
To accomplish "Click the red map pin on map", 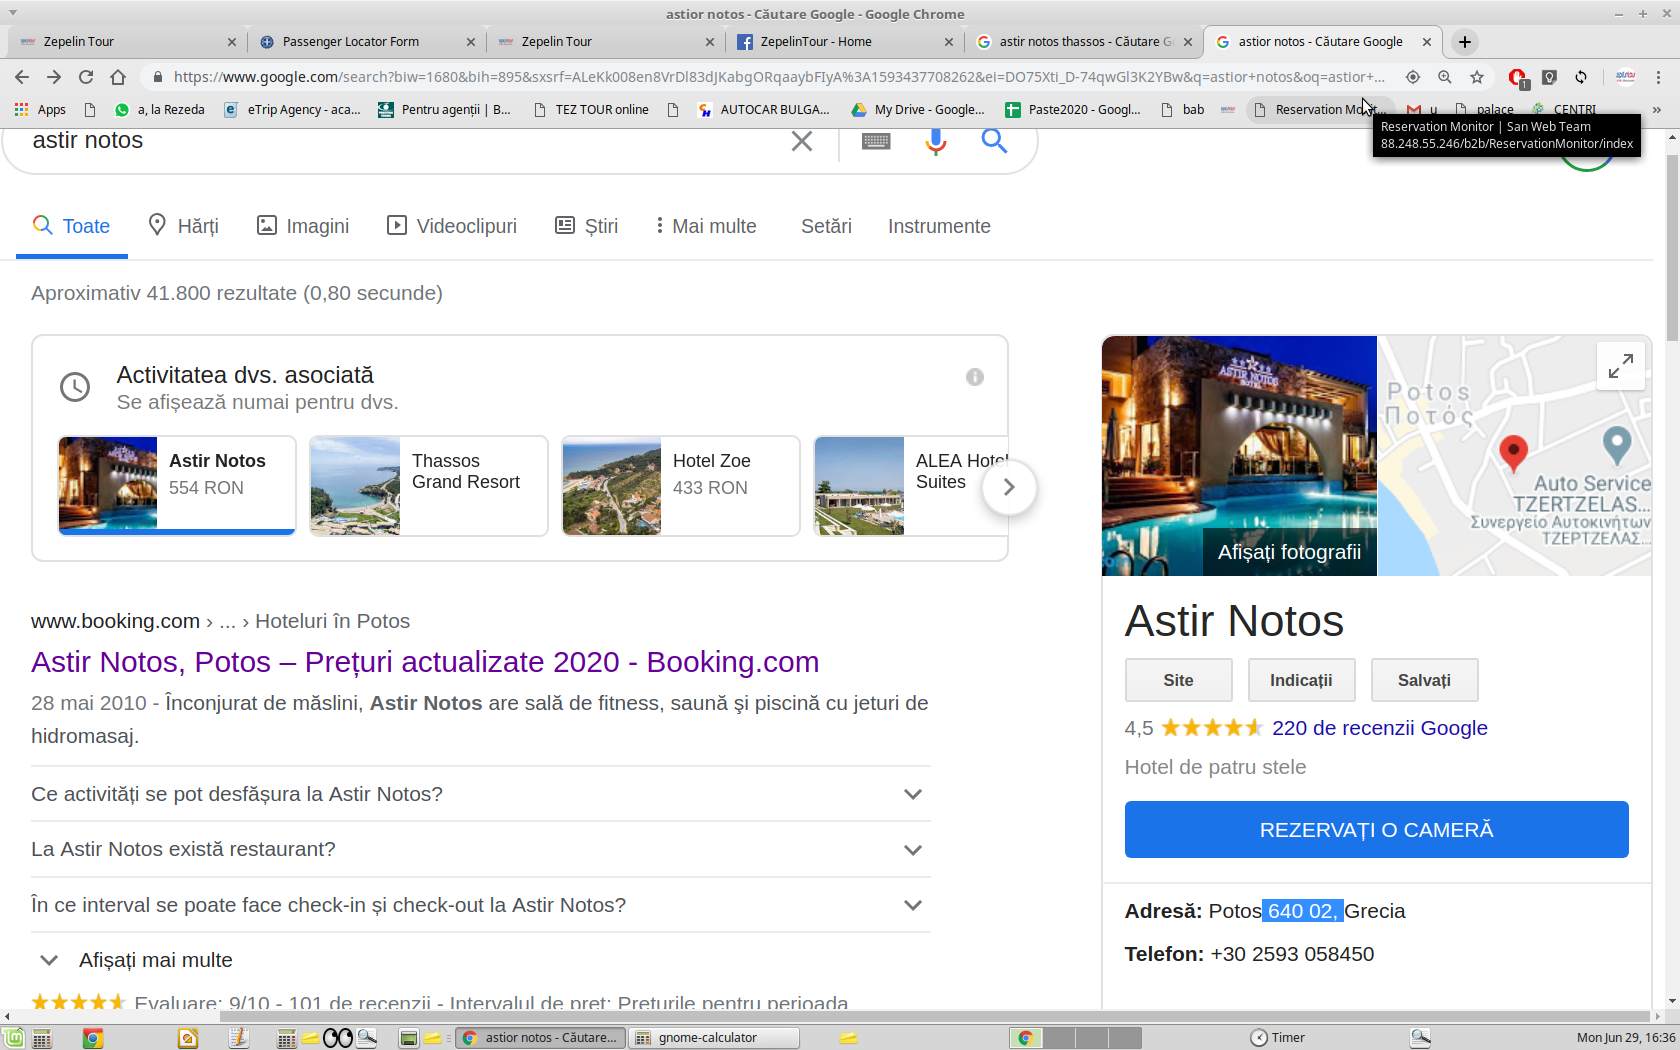I will [1514, 452].
